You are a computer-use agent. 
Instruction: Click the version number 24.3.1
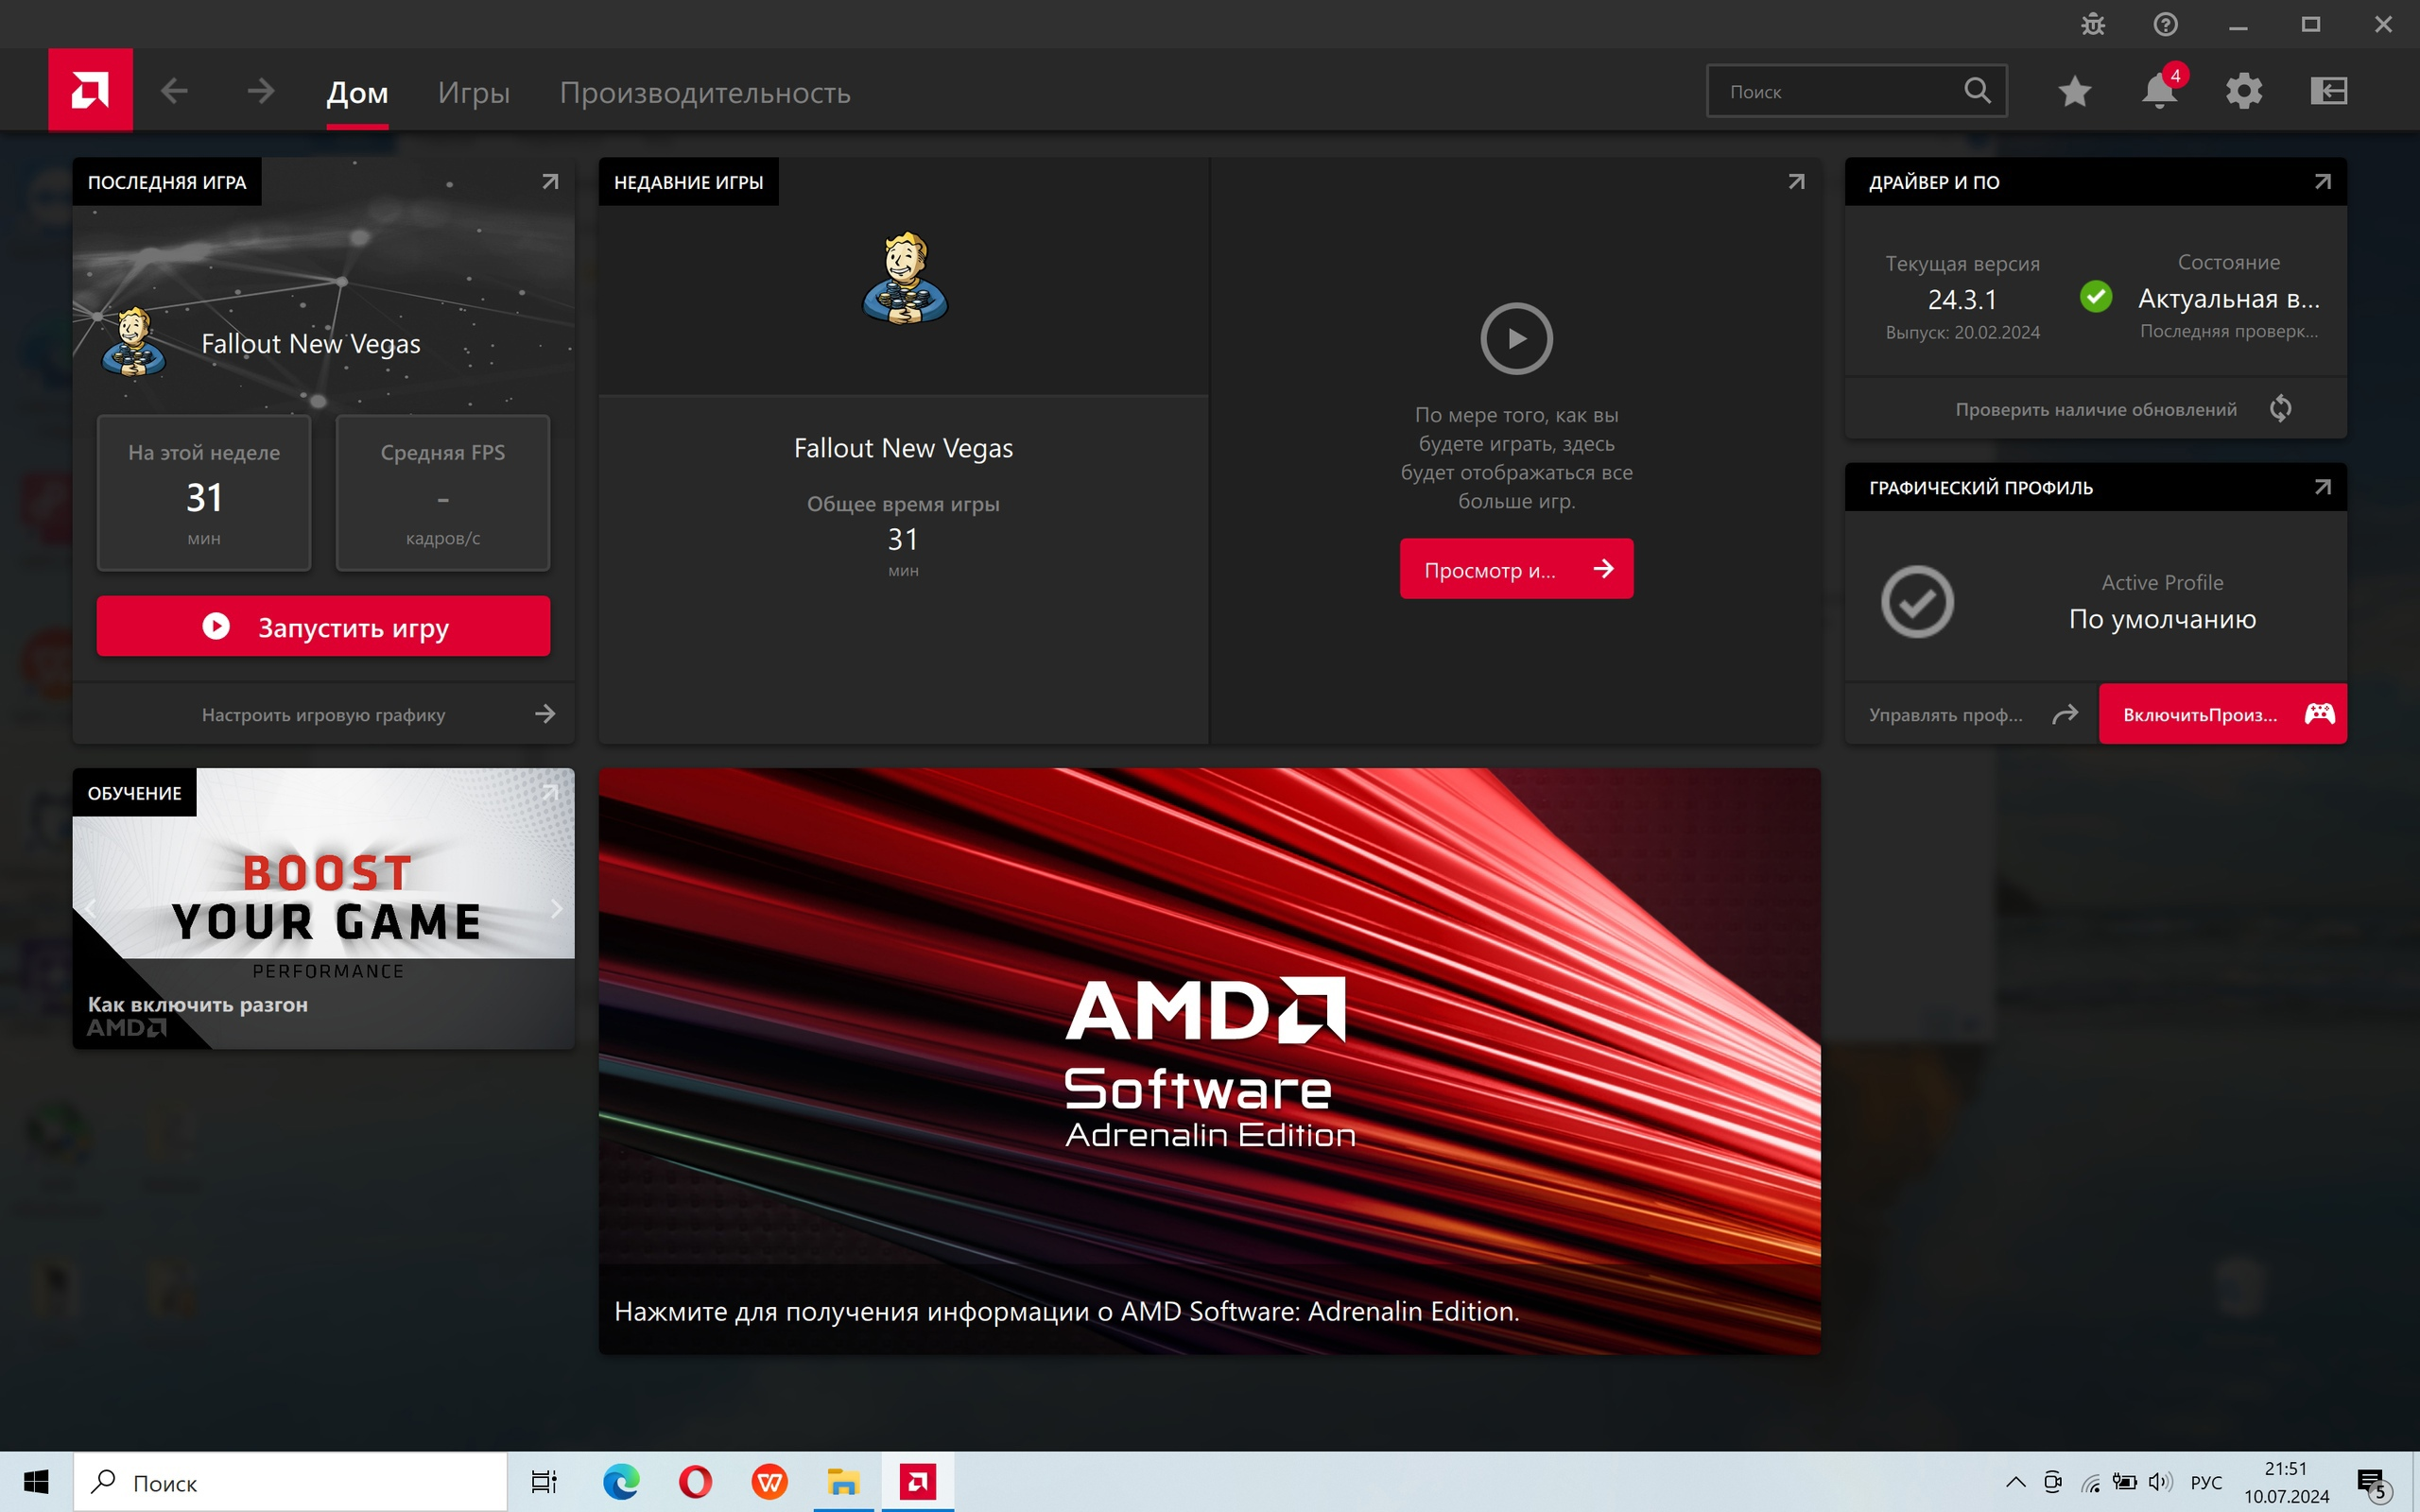(1962, 299)
